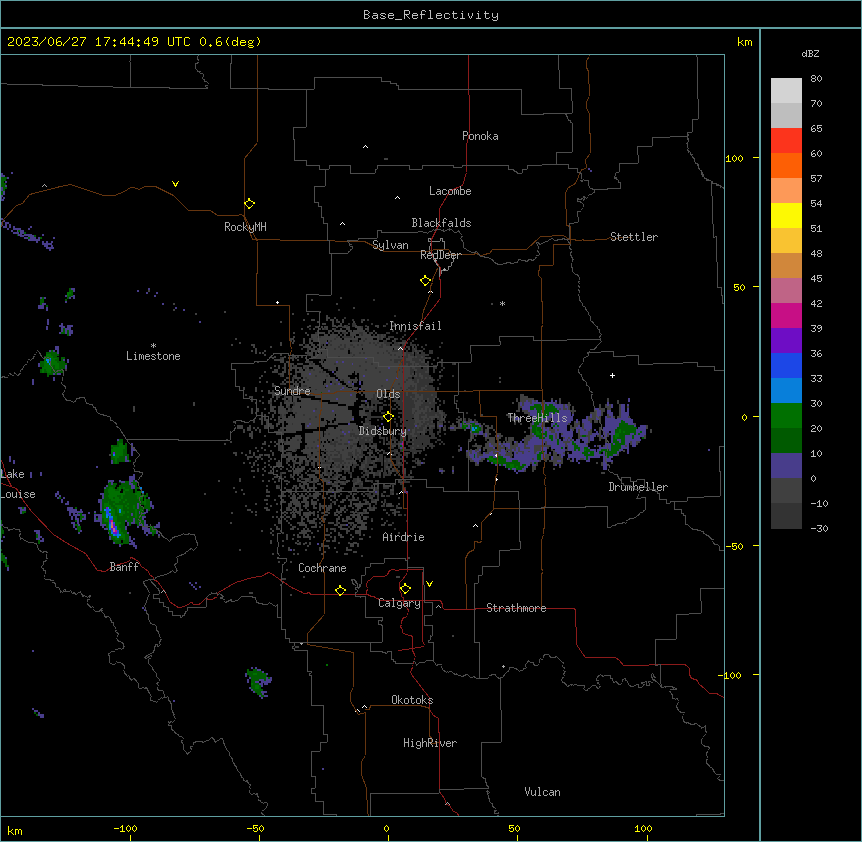Click the Lacombe town label

click(450, 191)
